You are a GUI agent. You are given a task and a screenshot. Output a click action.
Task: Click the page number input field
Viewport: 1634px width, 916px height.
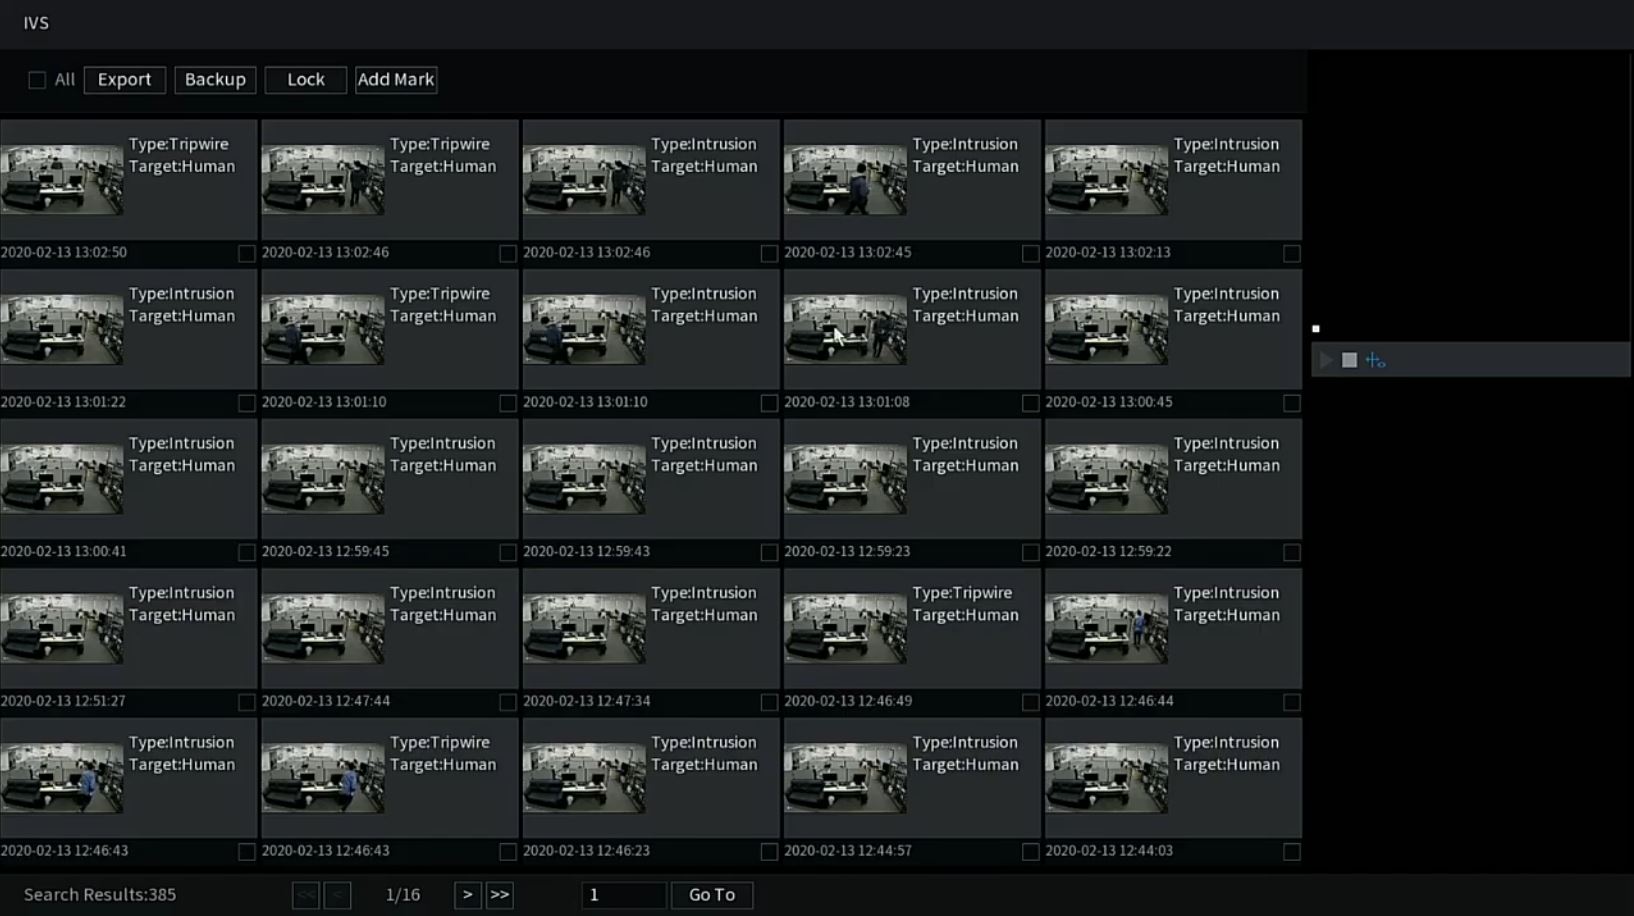coord(623,895)
